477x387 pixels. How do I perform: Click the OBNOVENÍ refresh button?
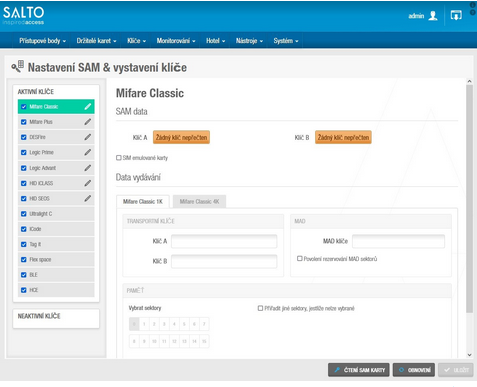[x=414, y=370]
